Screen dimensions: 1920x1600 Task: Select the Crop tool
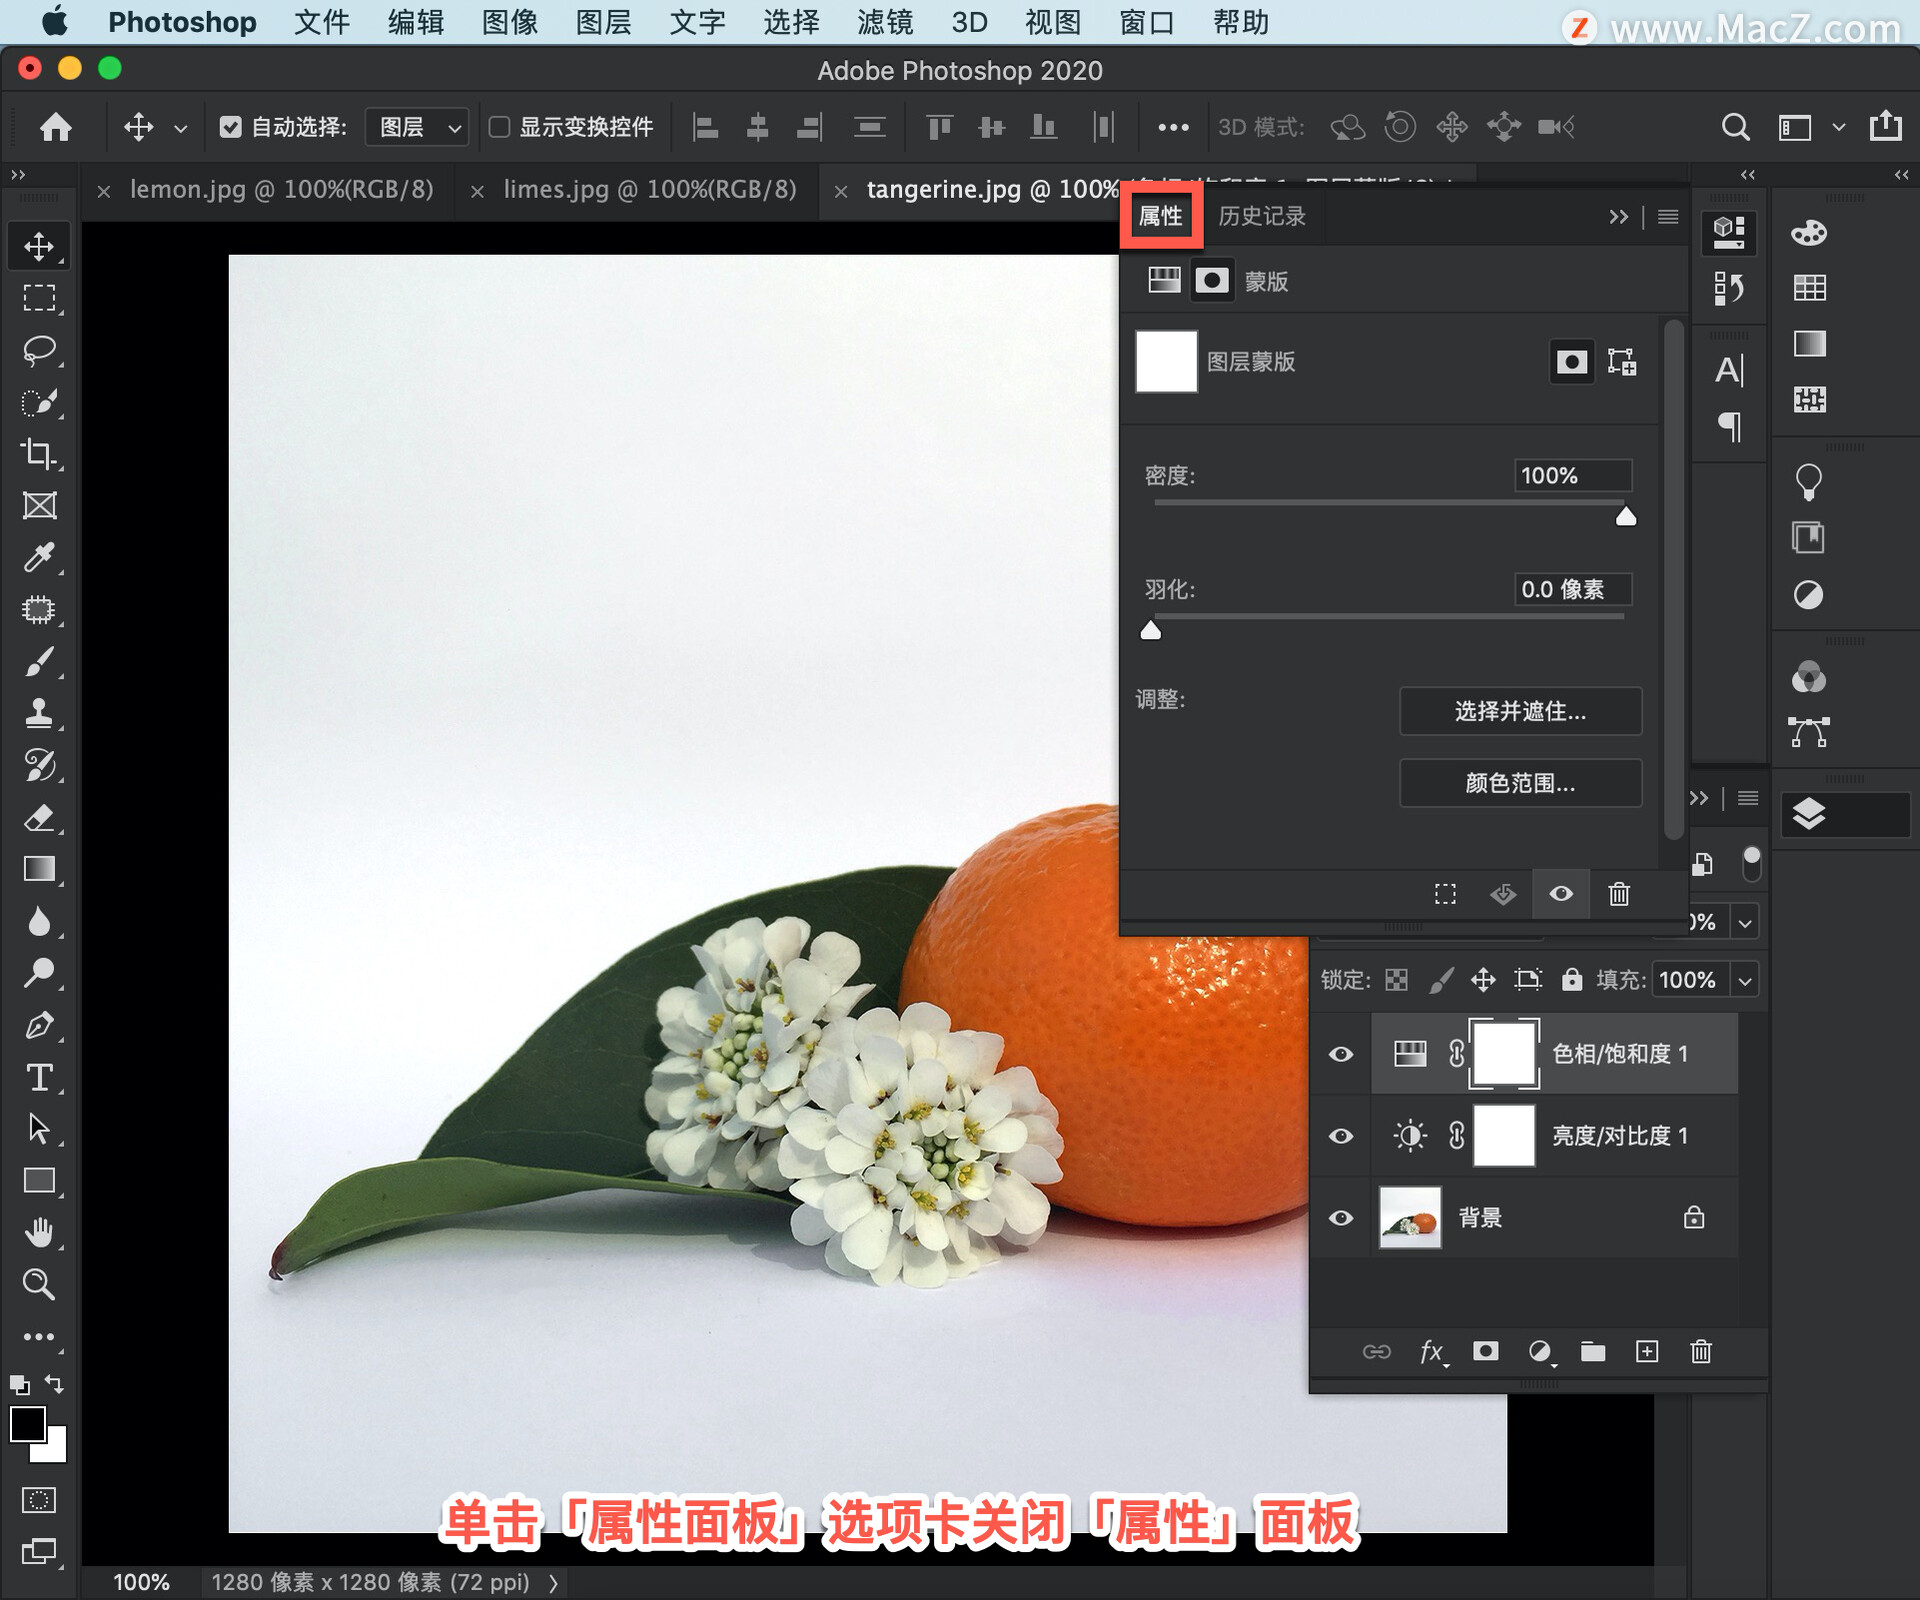39,454
